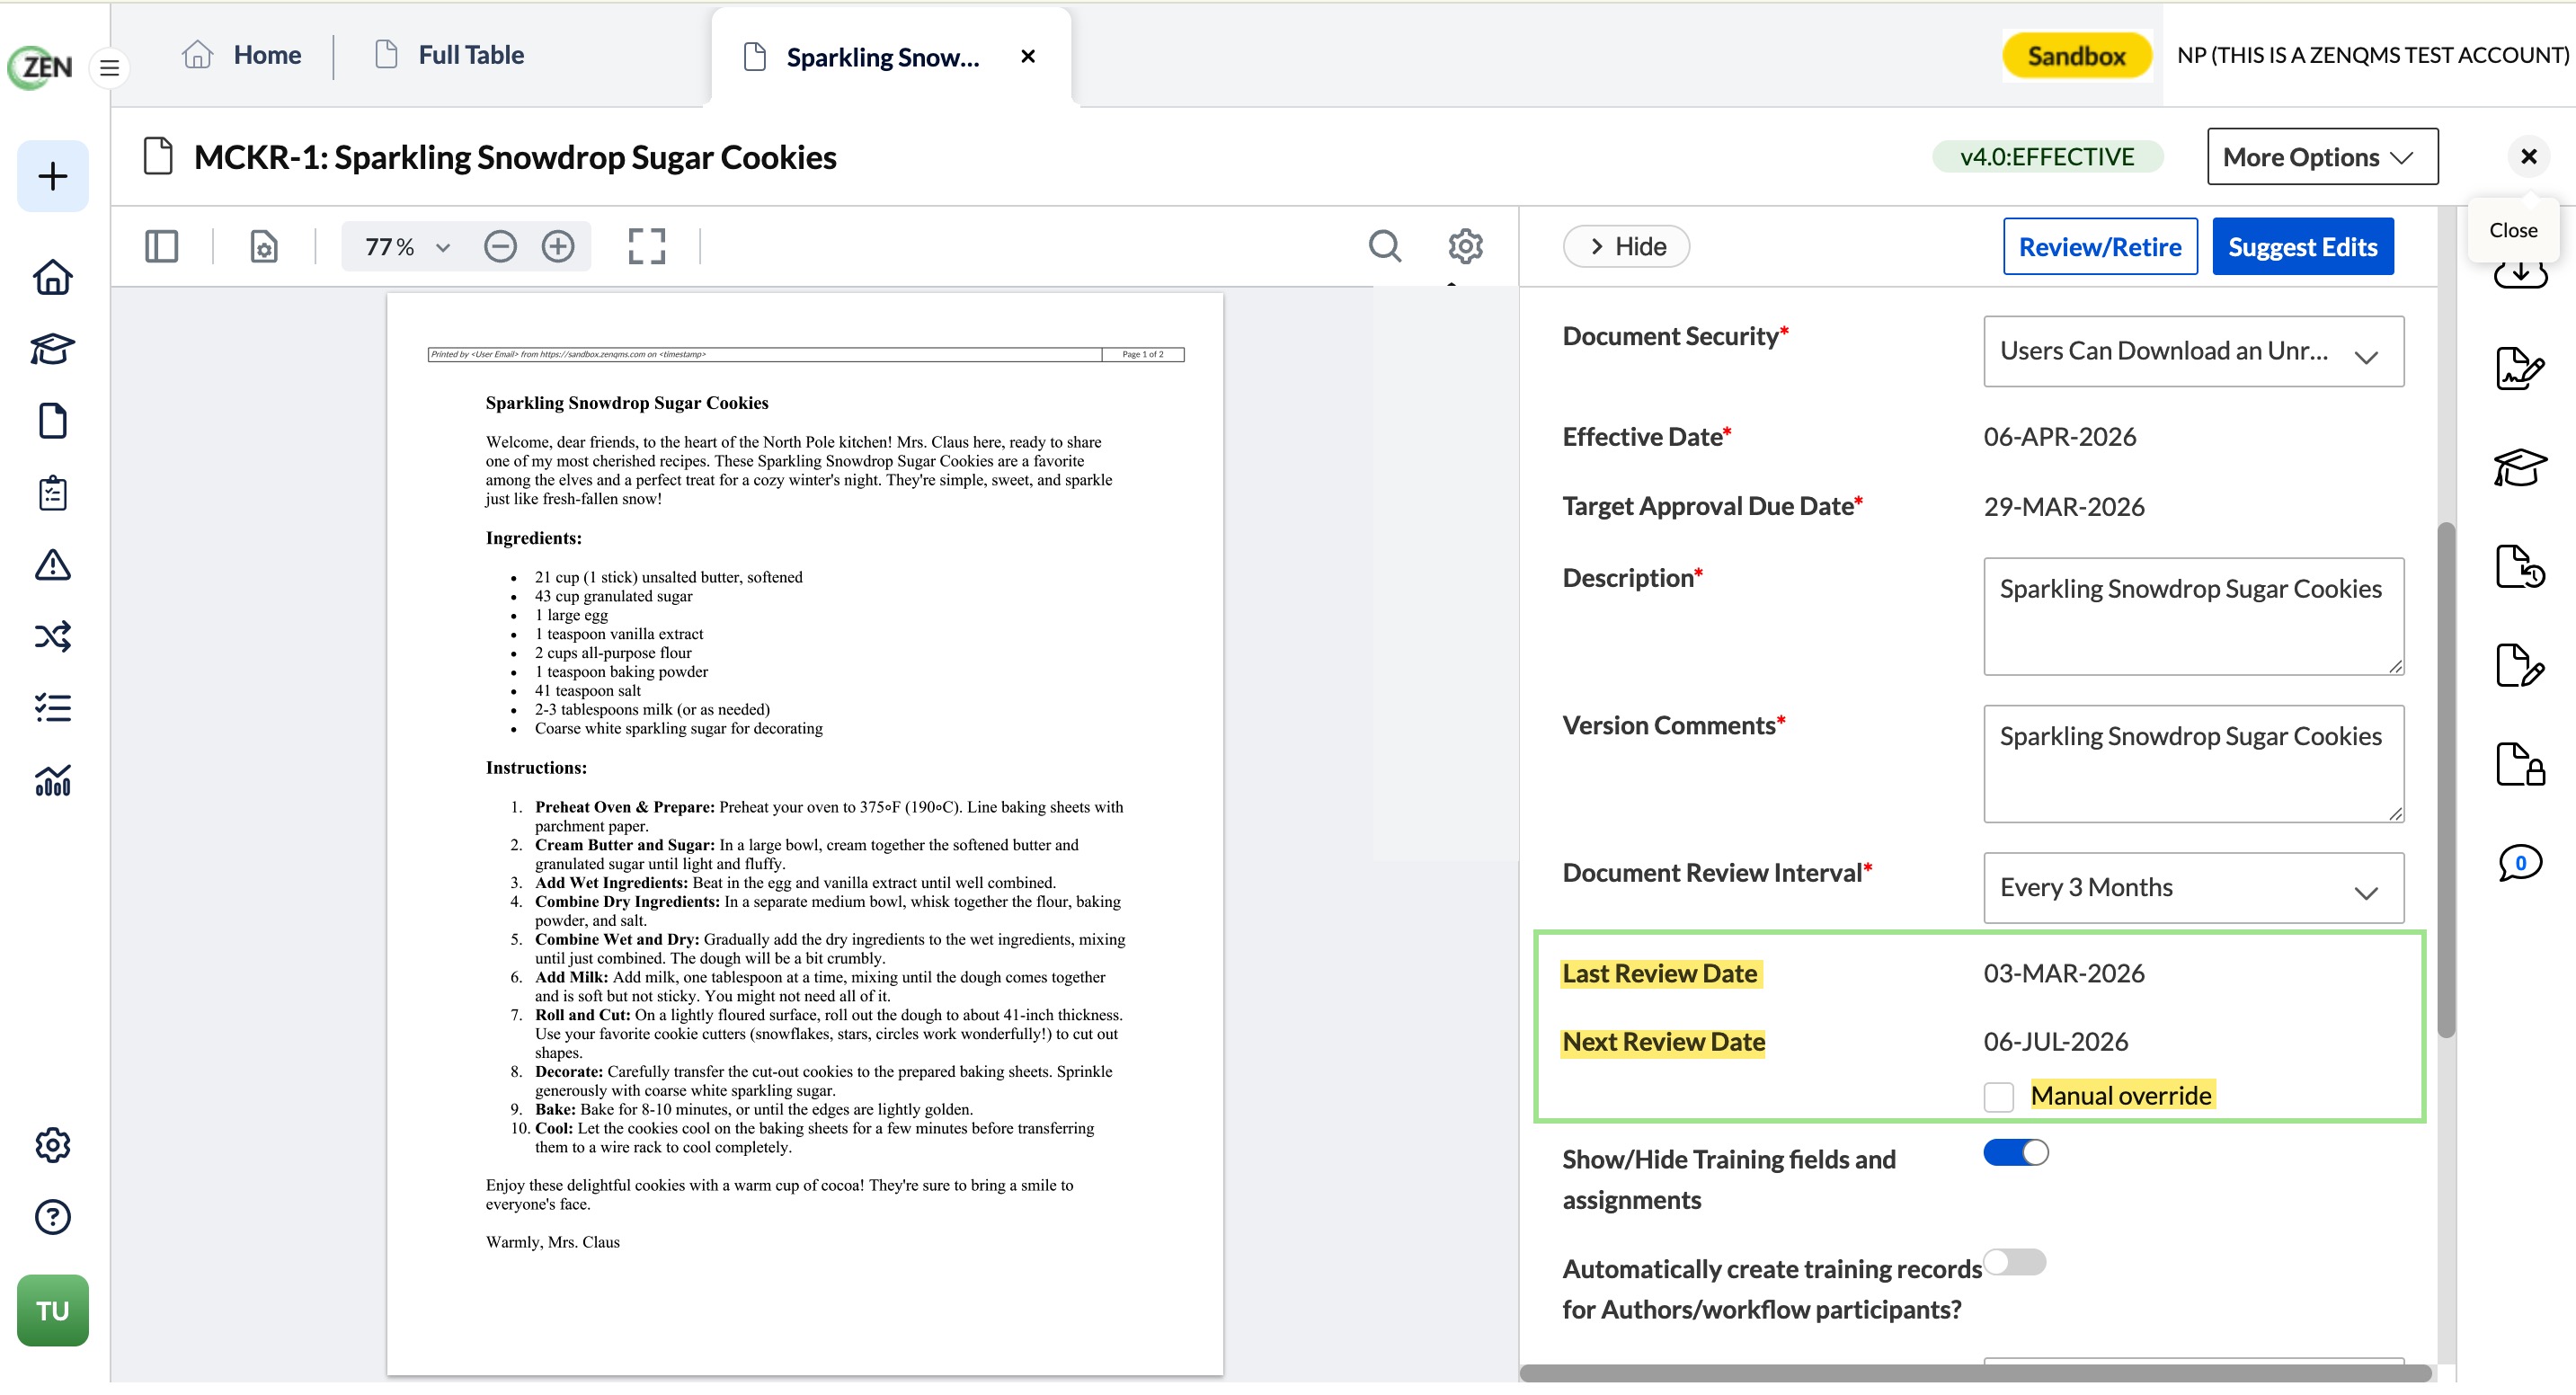Open the document lock permissions icon

2520,764
